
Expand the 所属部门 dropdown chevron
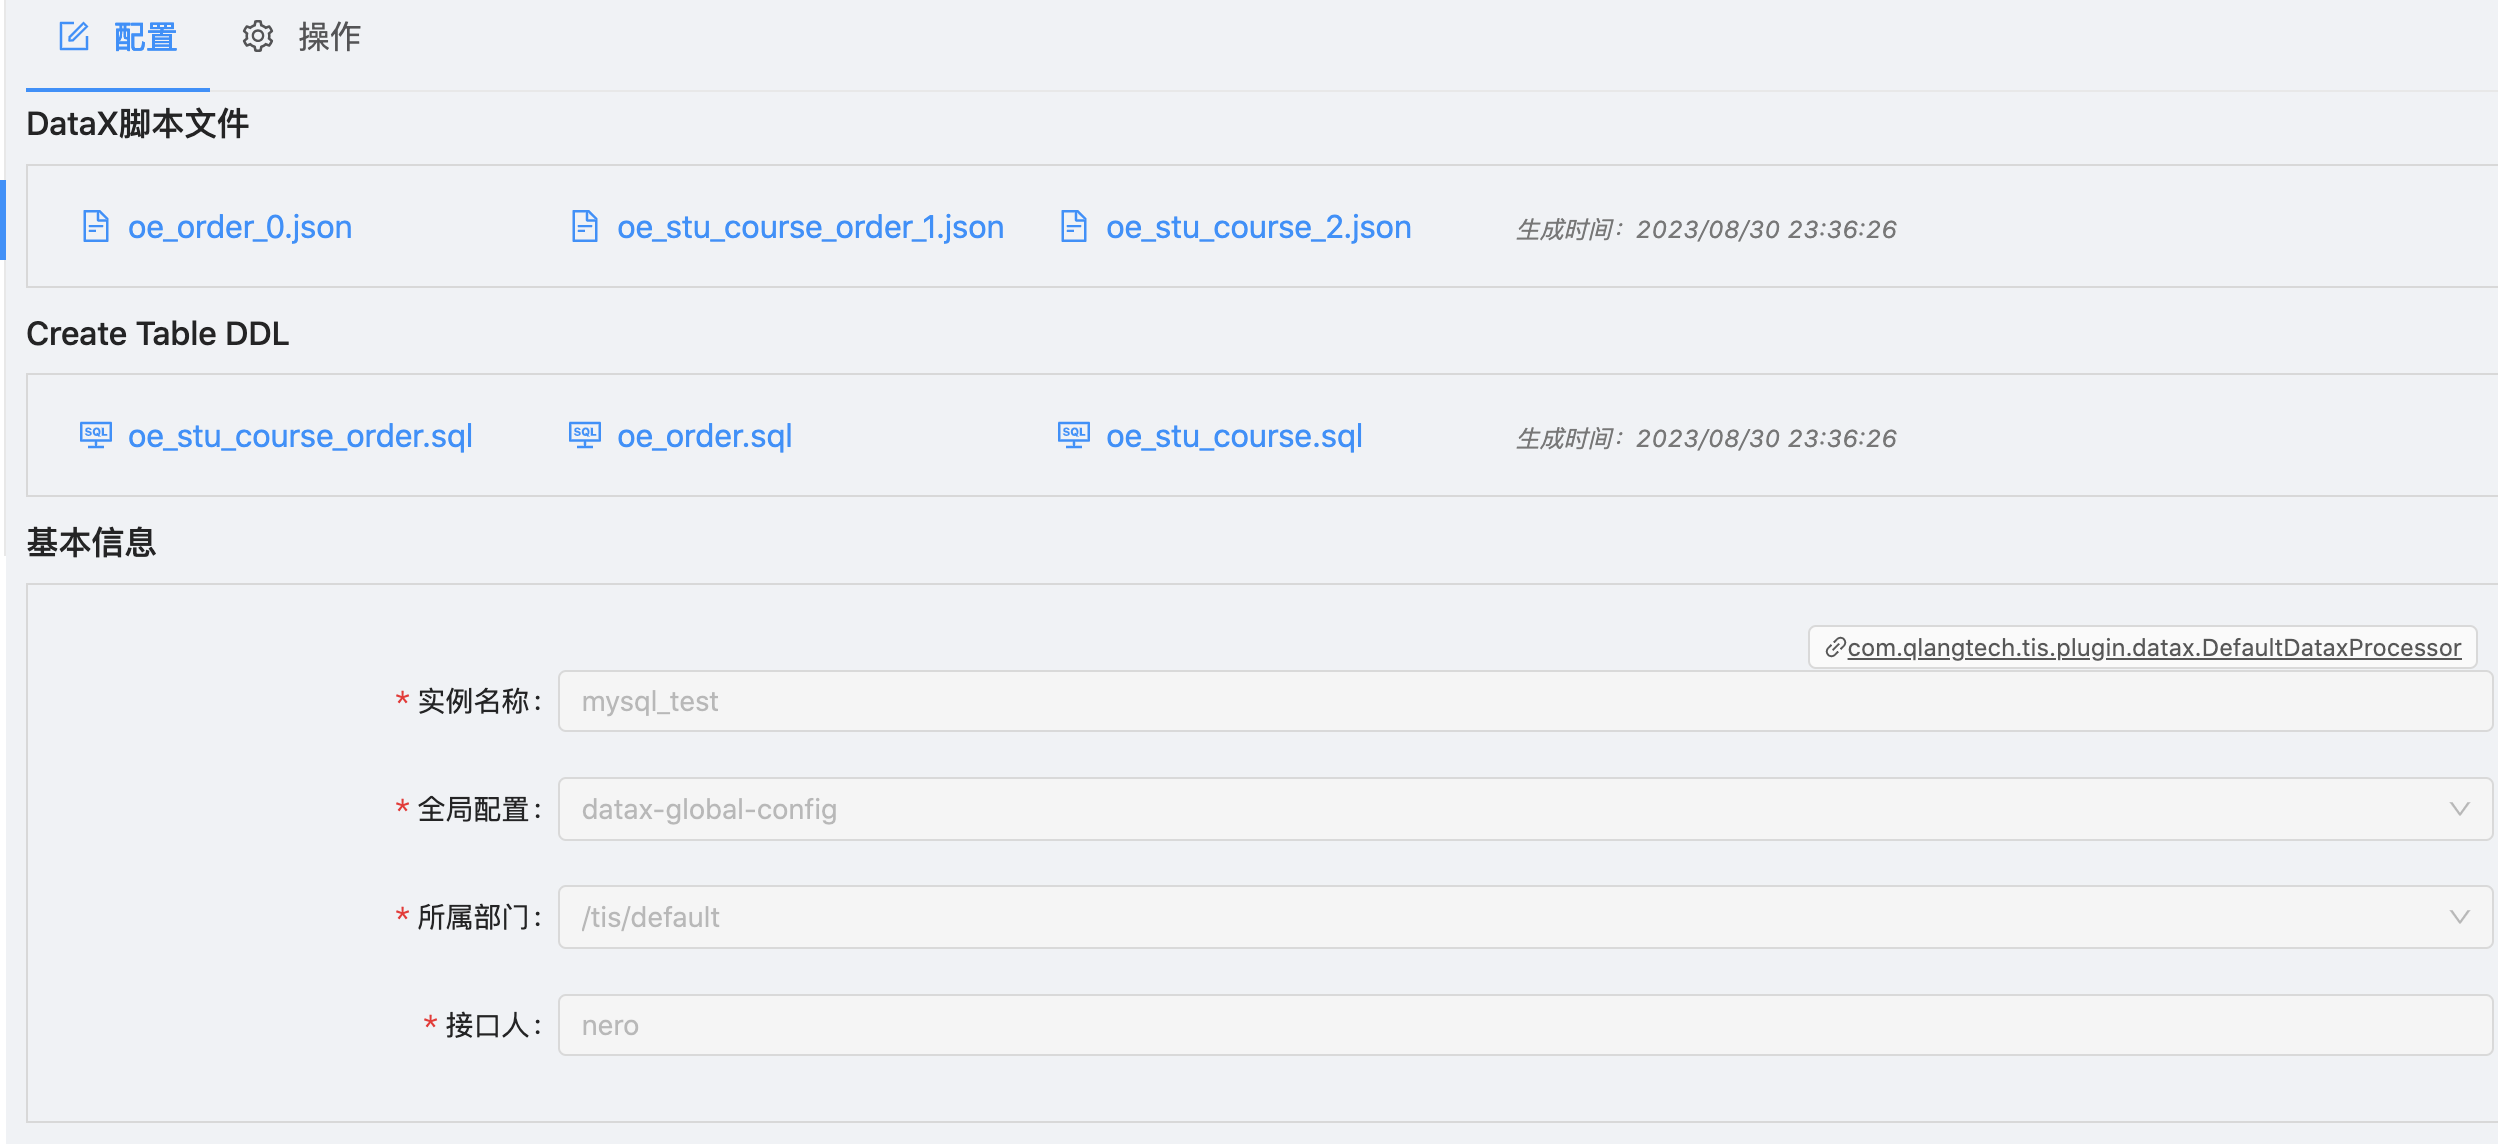click(2457, 917)
